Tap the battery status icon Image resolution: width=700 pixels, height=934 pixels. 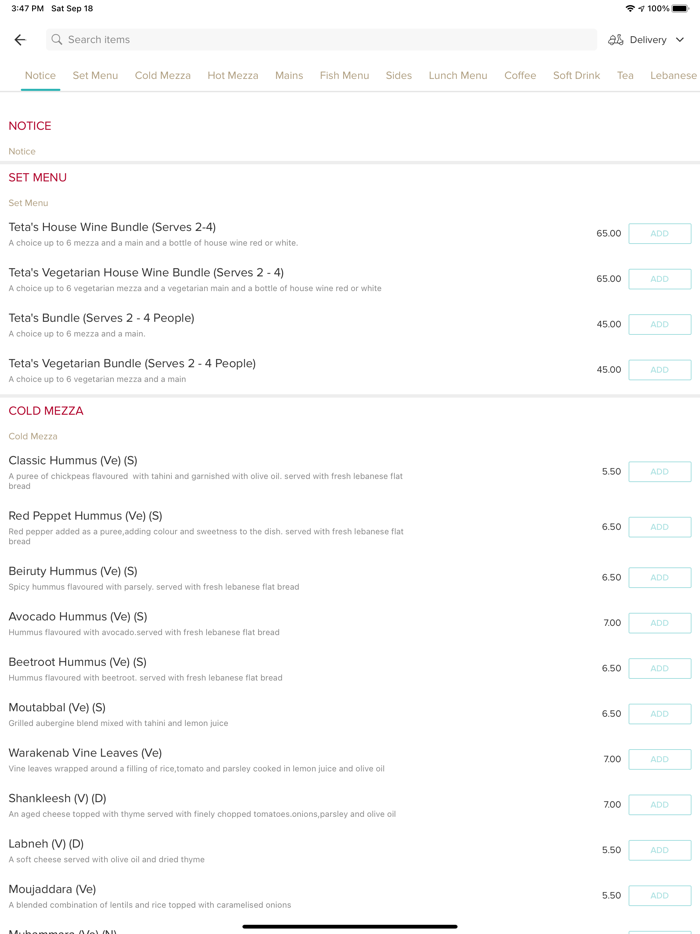click(x=681, y=8)
